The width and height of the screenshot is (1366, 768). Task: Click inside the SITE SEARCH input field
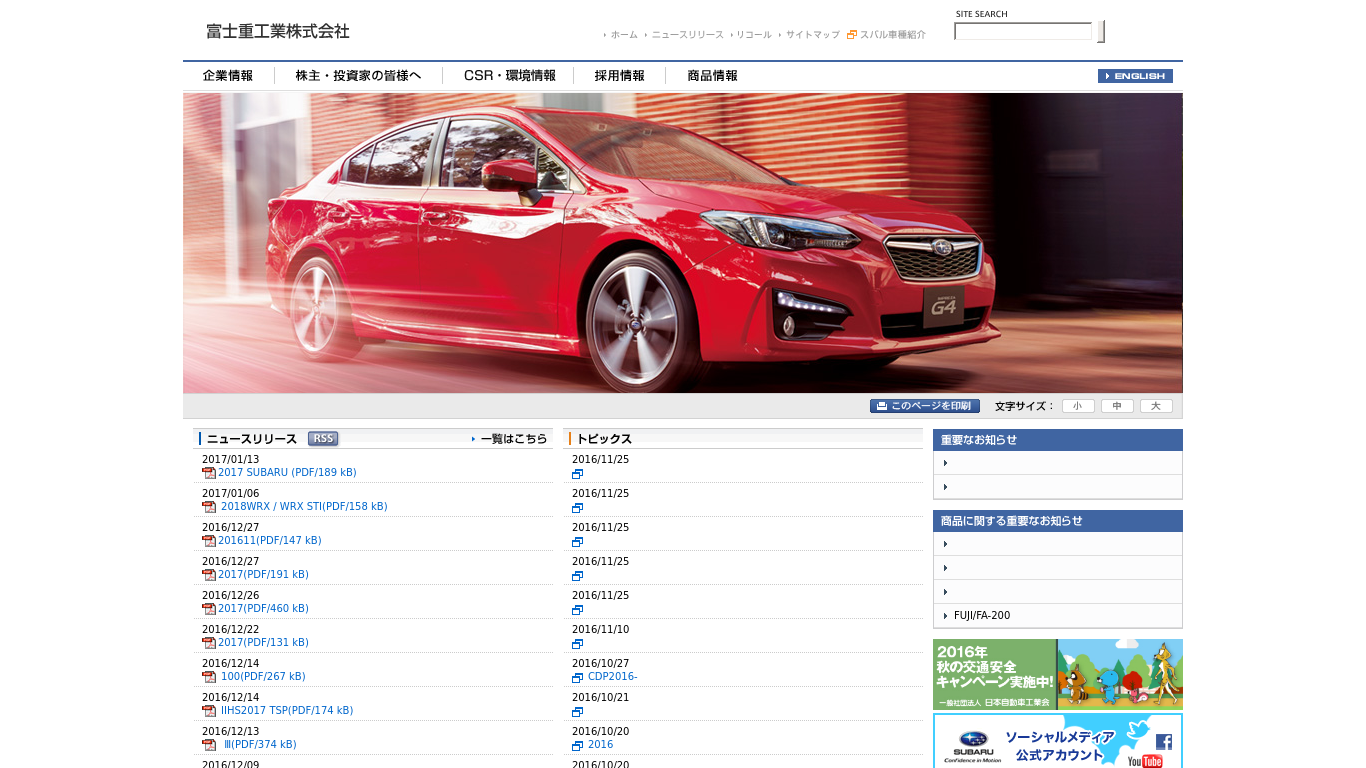[1022, 31]
